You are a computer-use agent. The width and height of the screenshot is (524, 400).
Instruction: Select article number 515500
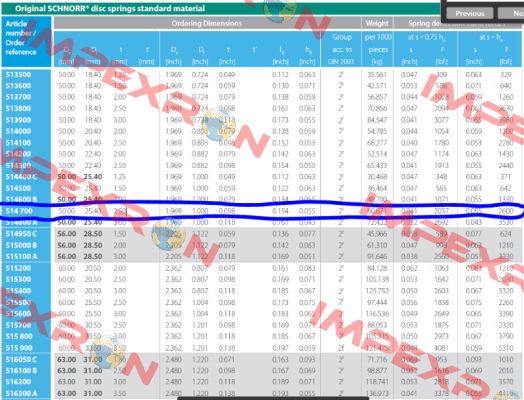coord(18,302)
